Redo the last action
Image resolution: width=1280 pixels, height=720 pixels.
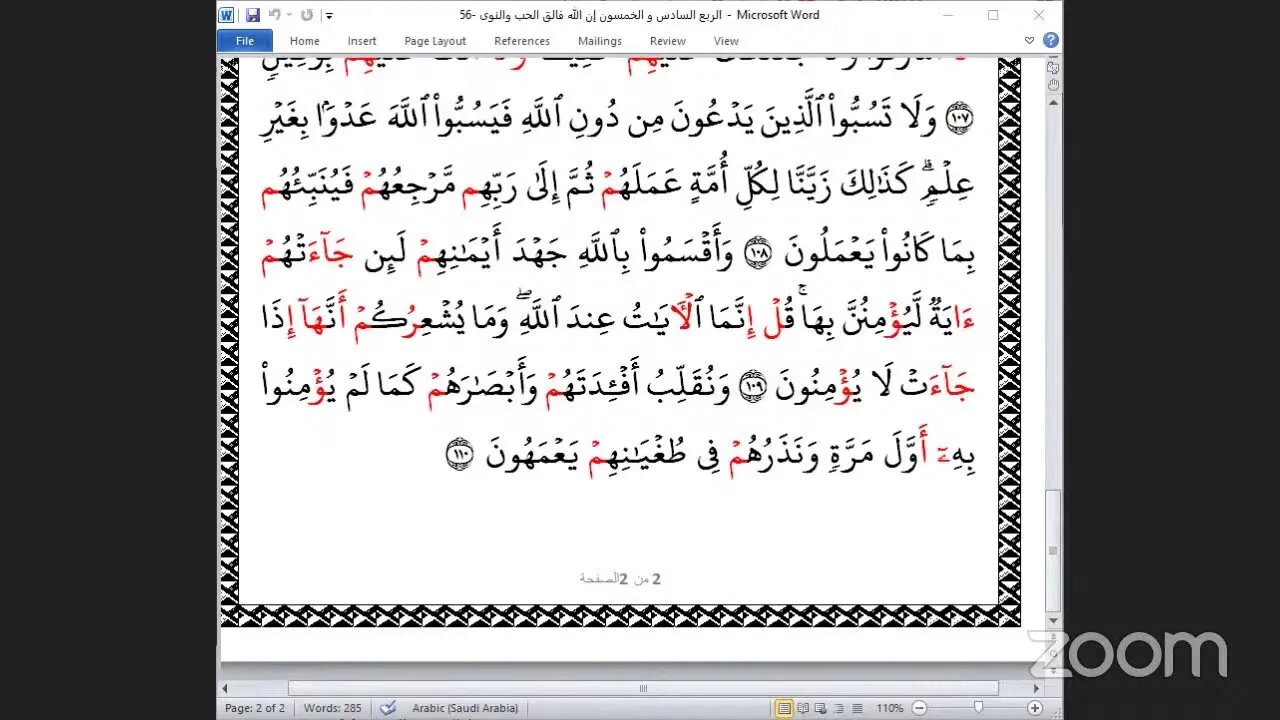pyautogui.click(x=307, y=15)
